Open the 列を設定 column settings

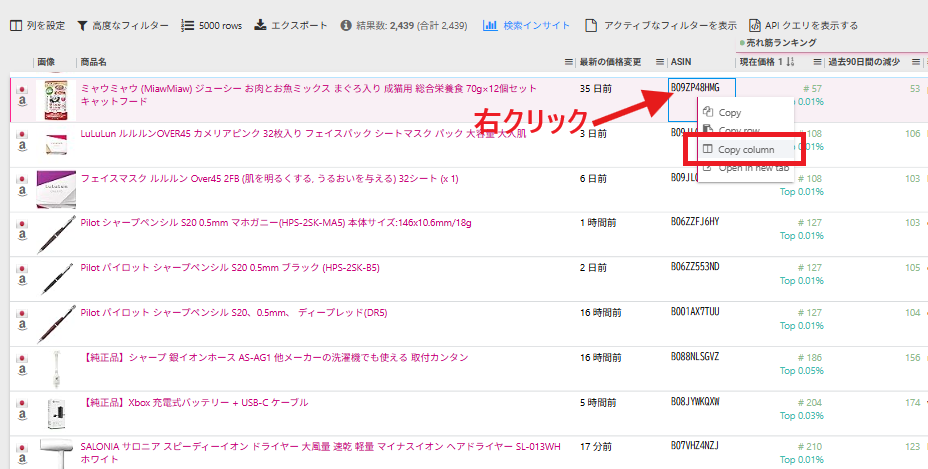pyautogui.click(x=37, y=24)
